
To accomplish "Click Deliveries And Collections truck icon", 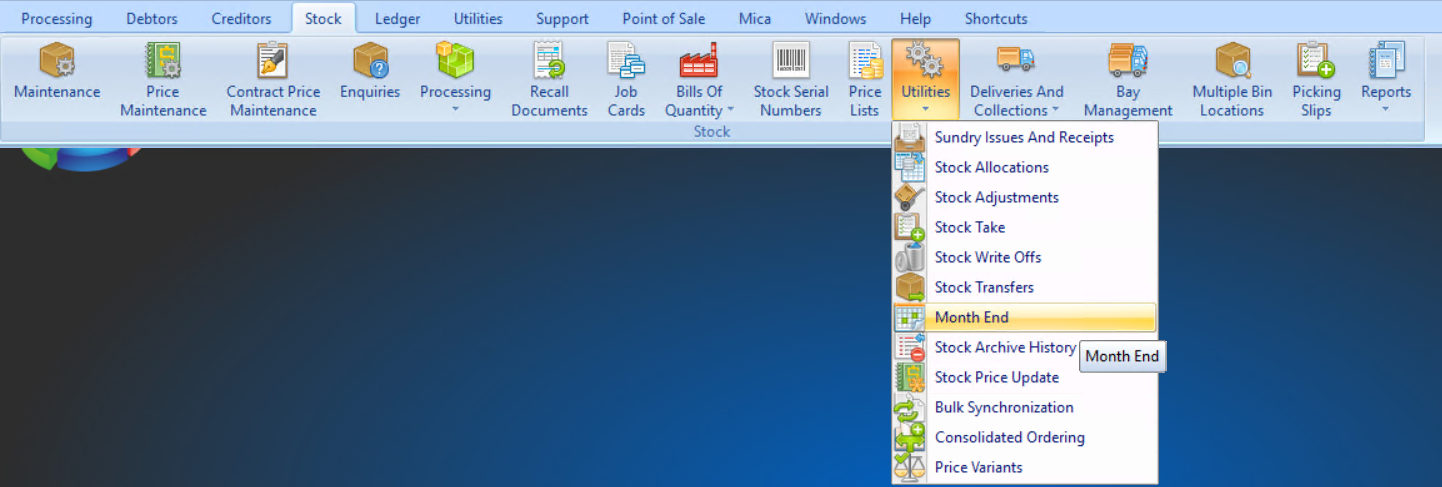I will pos(1016,60).
